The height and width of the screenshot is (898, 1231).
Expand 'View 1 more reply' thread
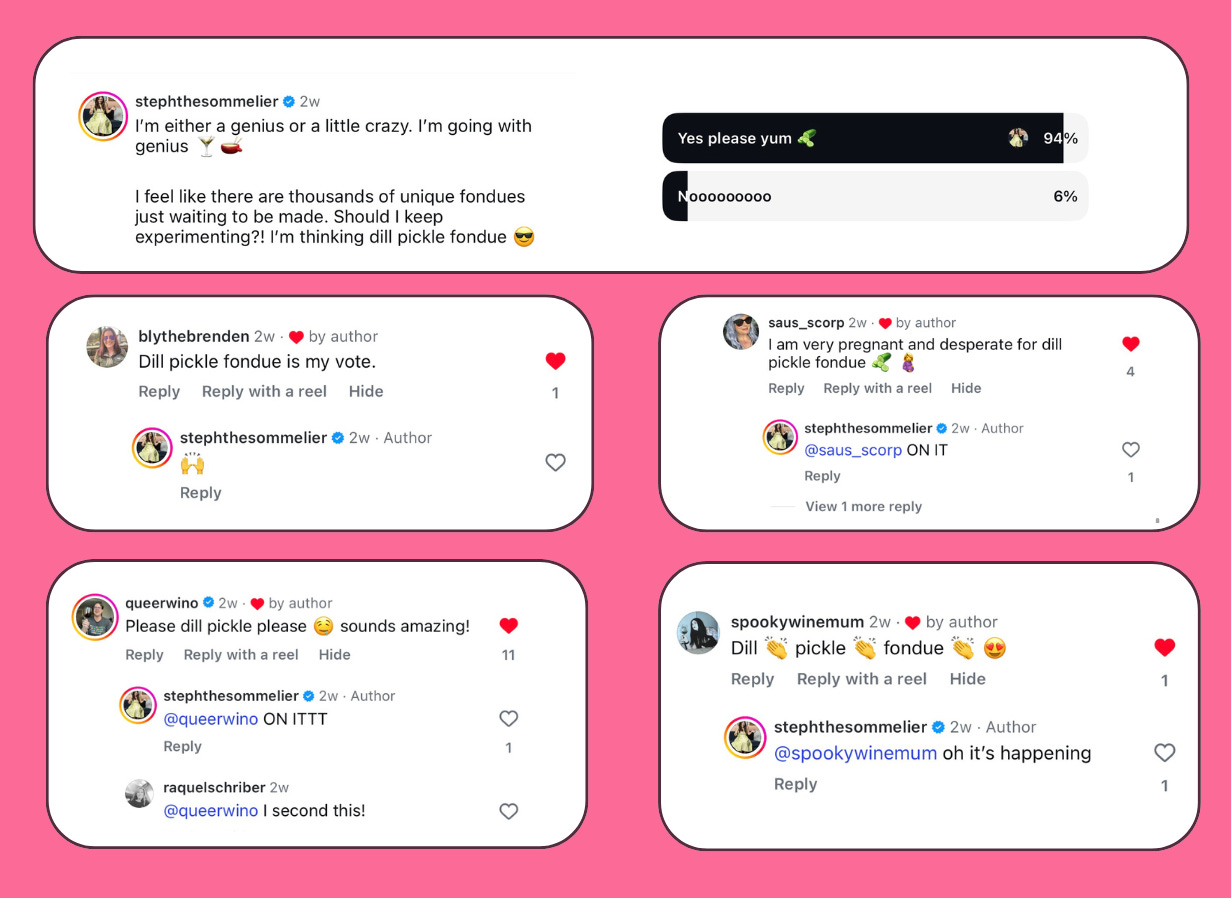[x=864, y=506]
